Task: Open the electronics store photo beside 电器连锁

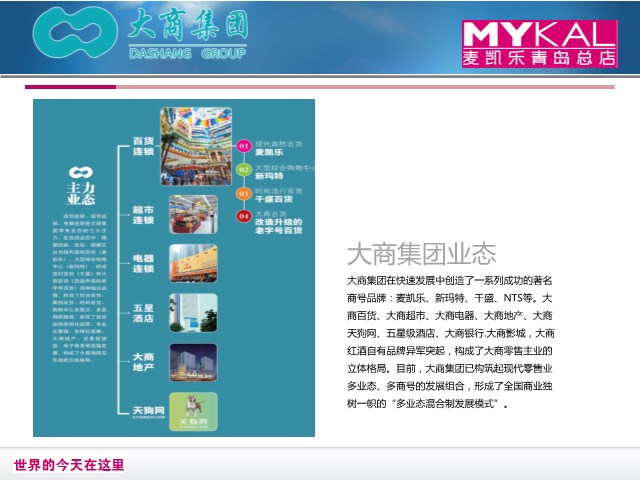Action: [x=193, y=264]
